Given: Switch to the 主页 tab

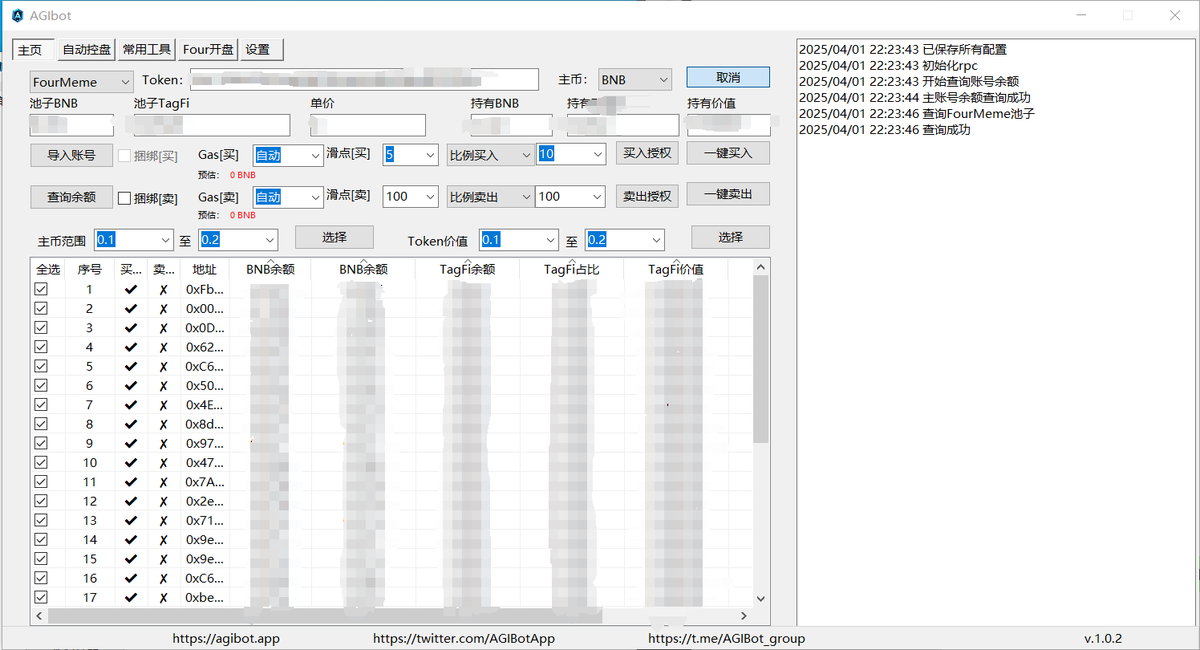Looking at the screenshot, I should click(31, 49).
